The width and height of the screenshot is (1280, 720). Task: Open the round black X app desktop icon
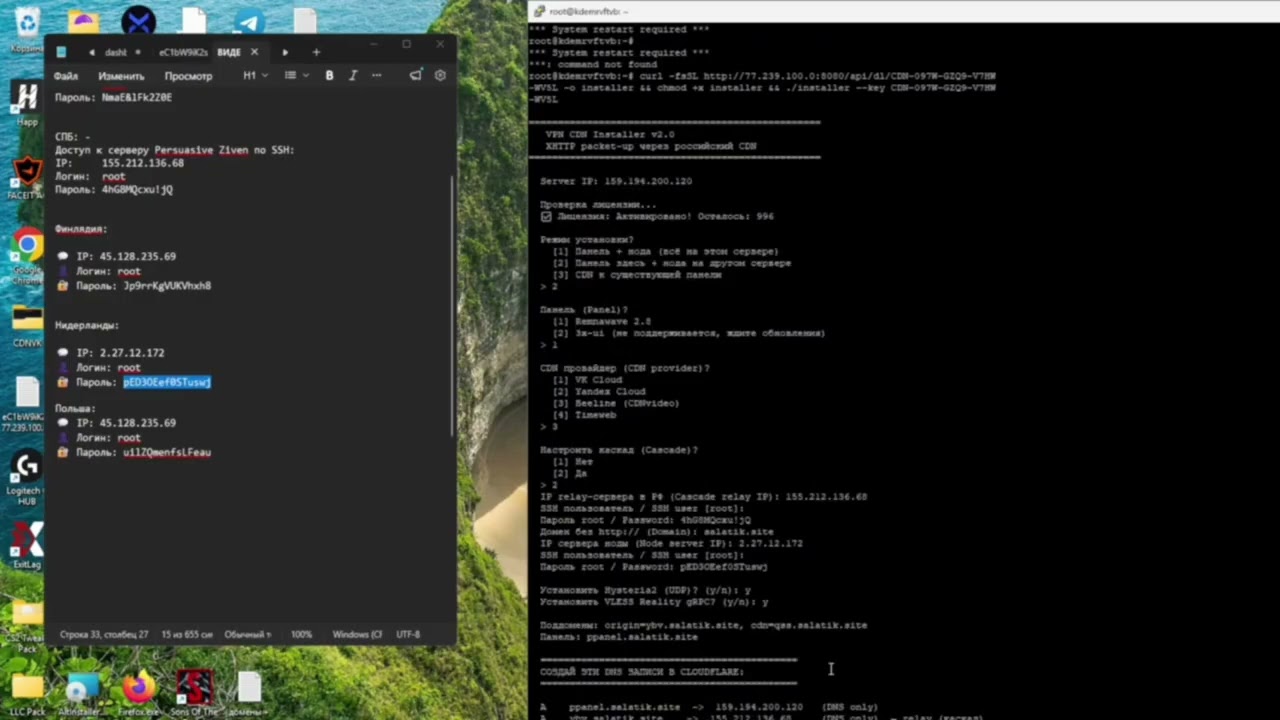coord(138,20)
